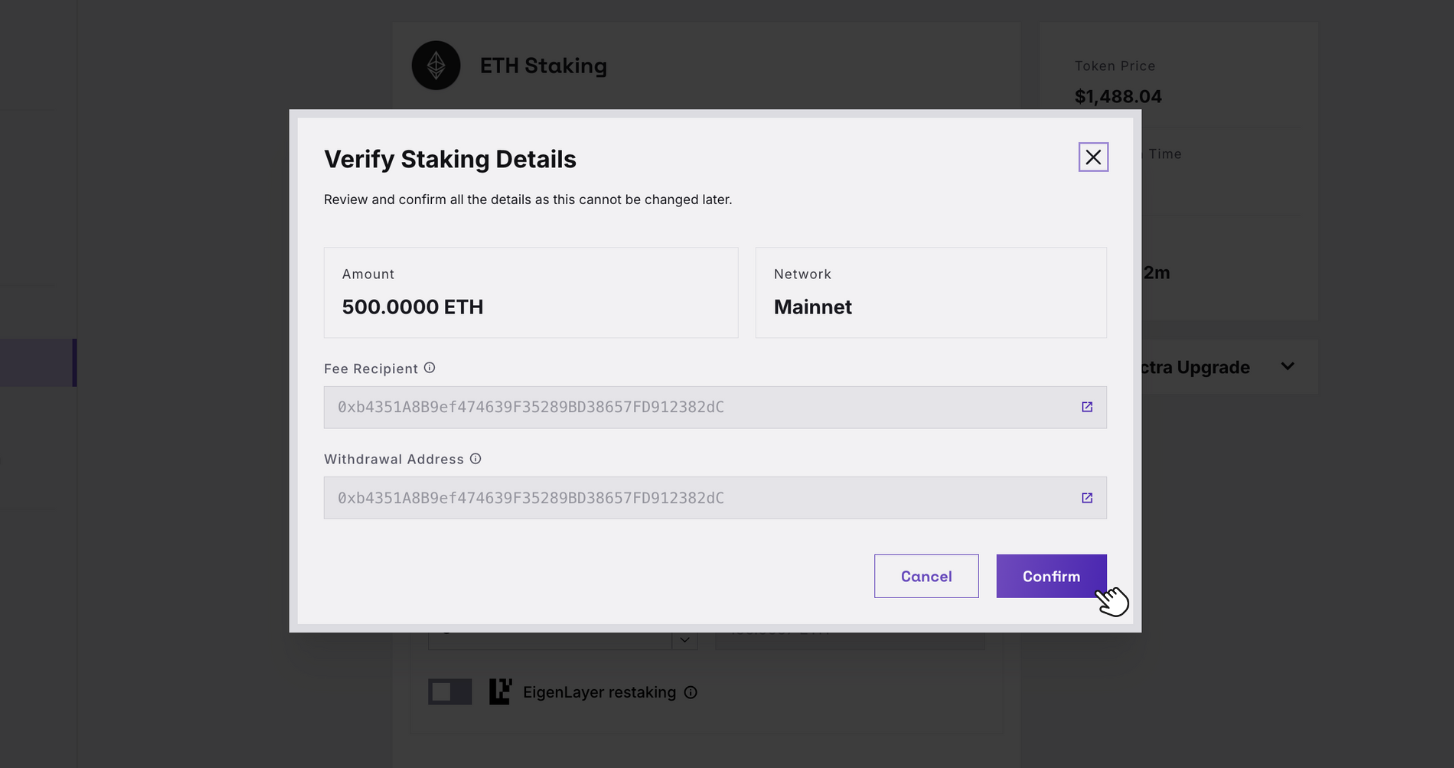Select the Mainnet Network card

click(931, 293)
